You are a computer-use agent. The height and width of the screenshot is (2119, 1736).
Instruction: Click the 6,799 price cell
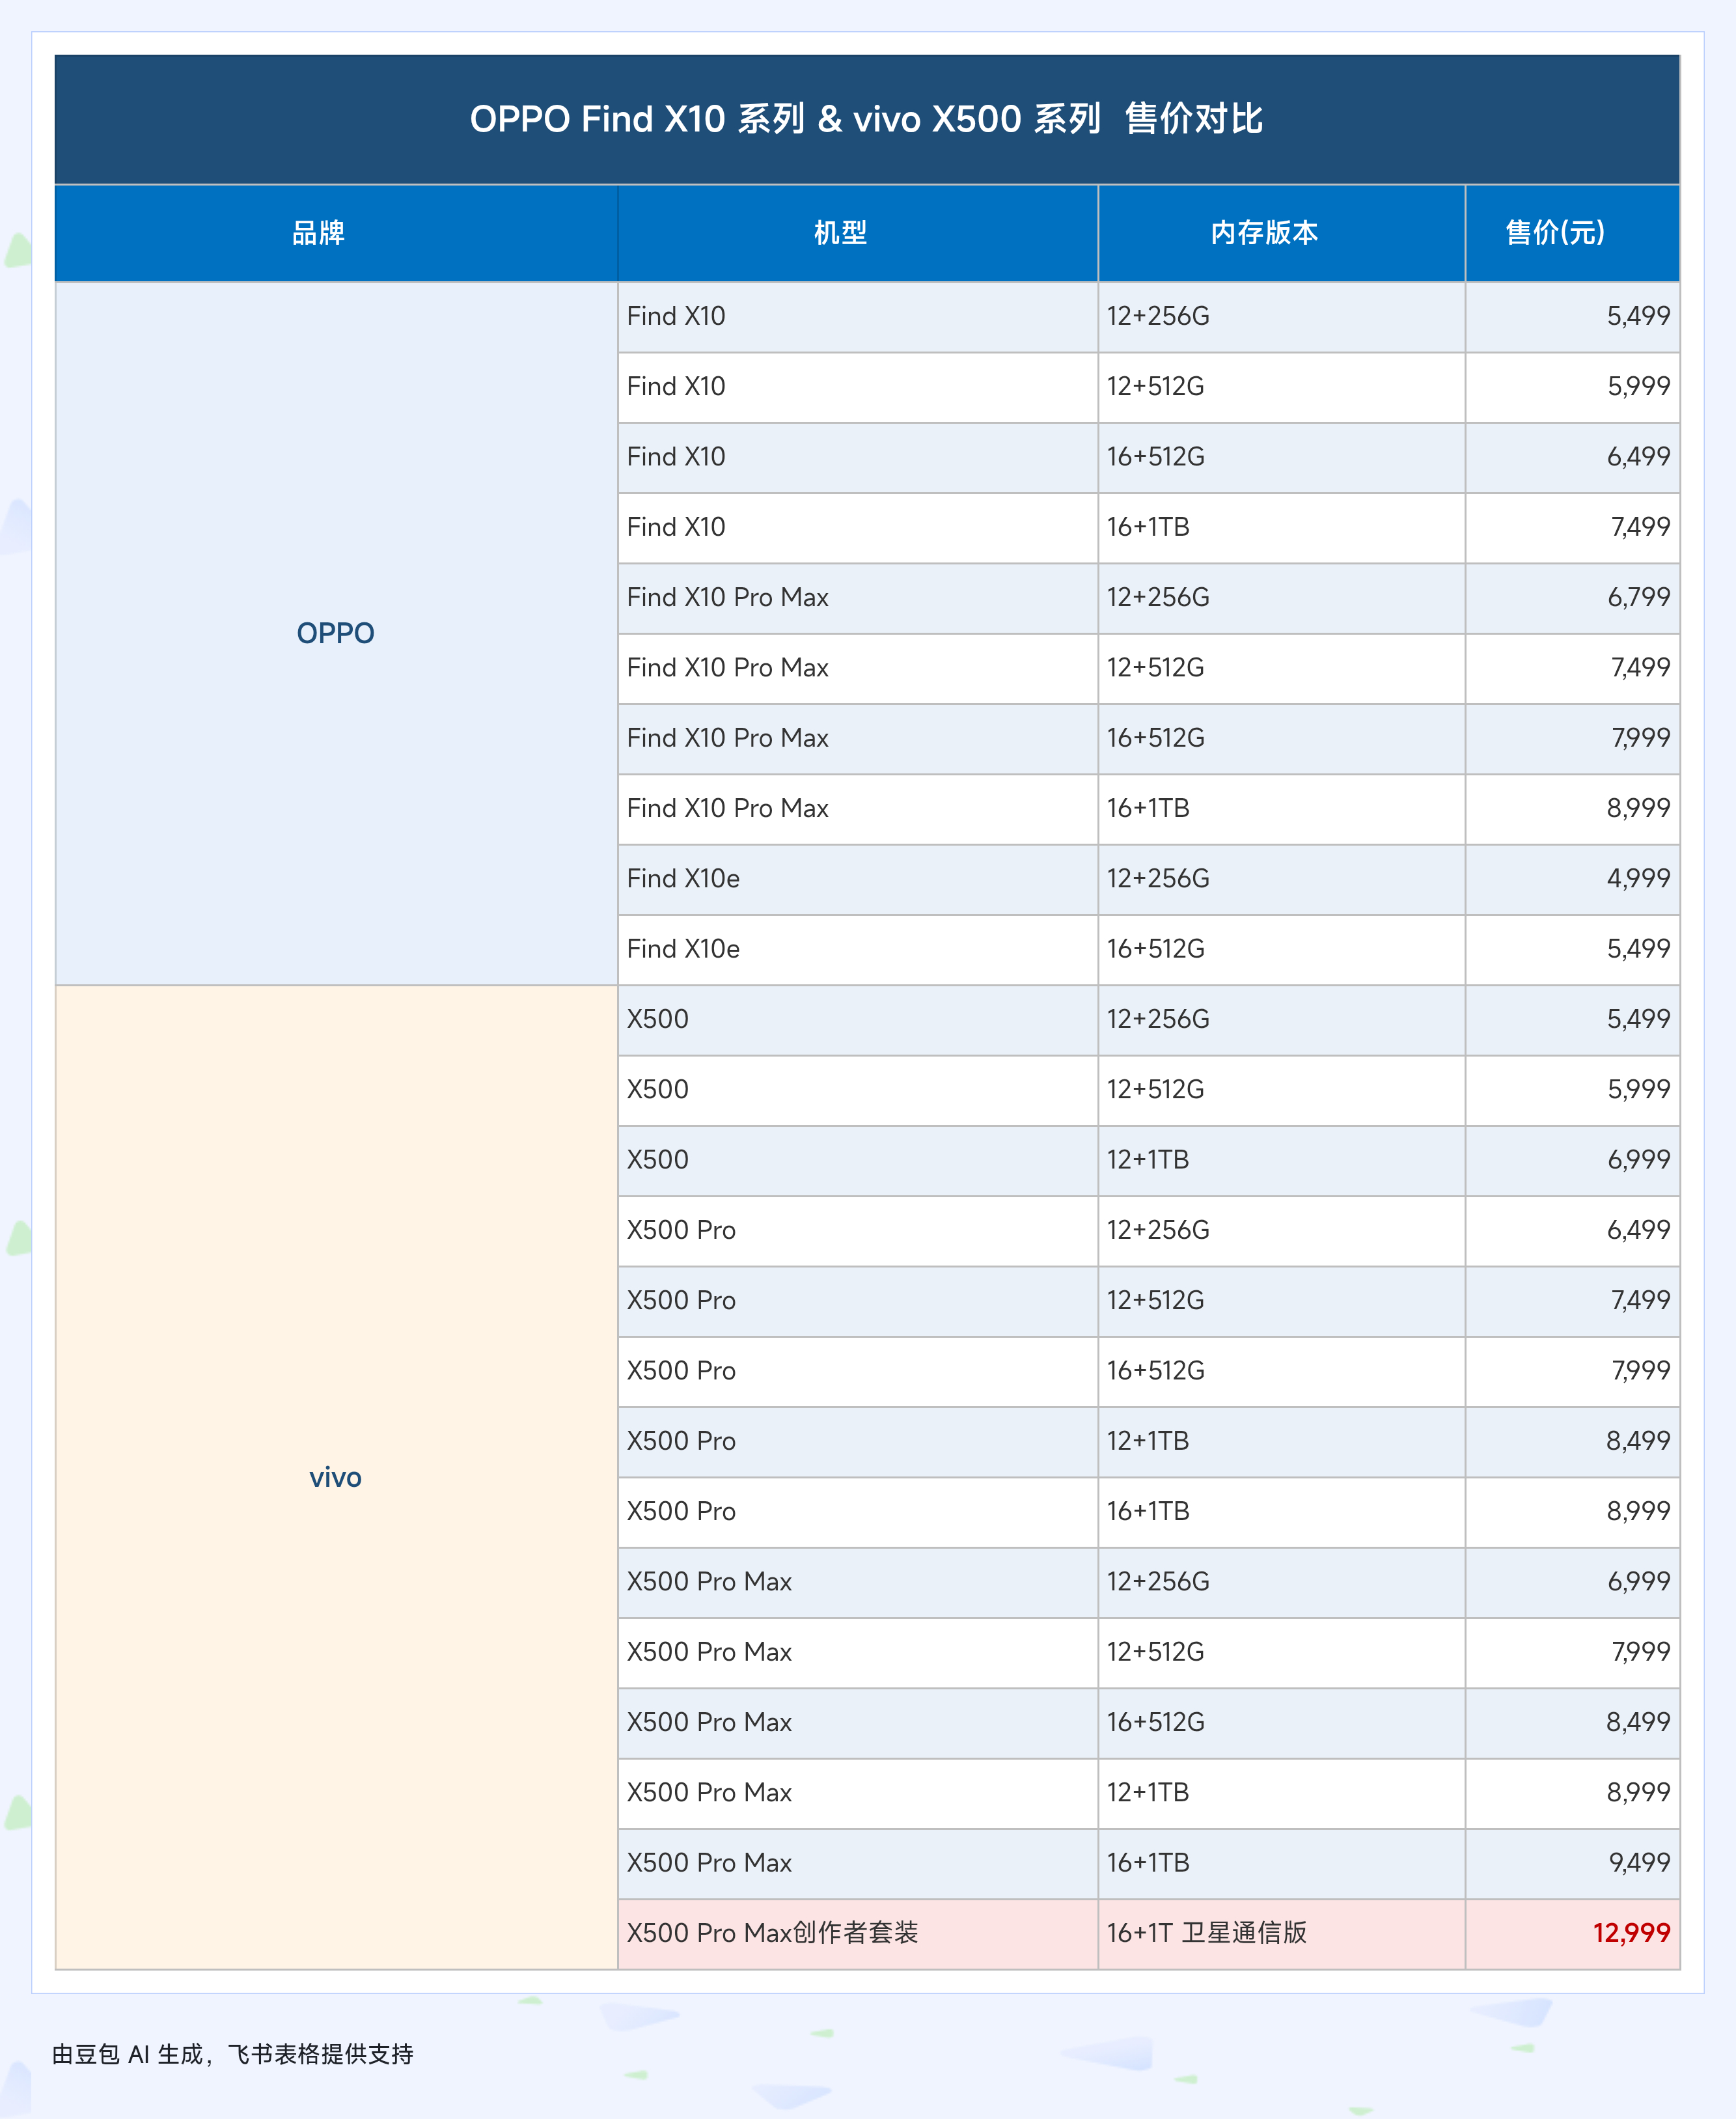coord(1572,598)
